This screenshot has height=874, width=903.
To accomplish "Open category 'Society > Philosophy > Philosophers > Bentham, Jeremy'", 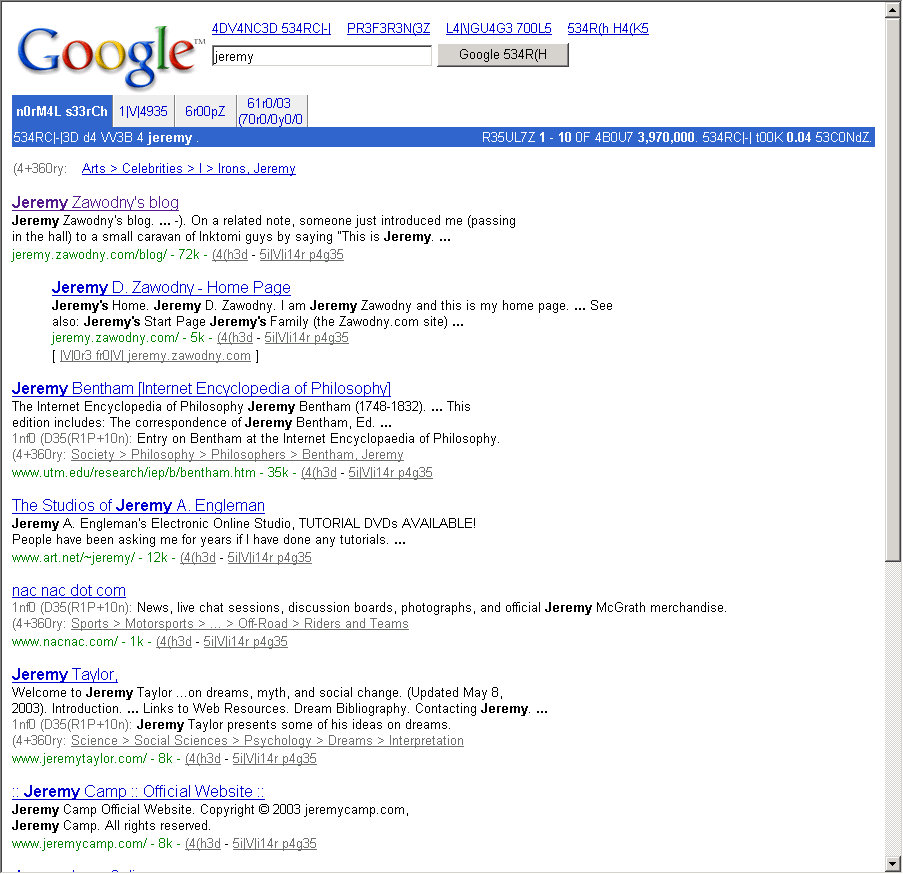I will [237, 455].
